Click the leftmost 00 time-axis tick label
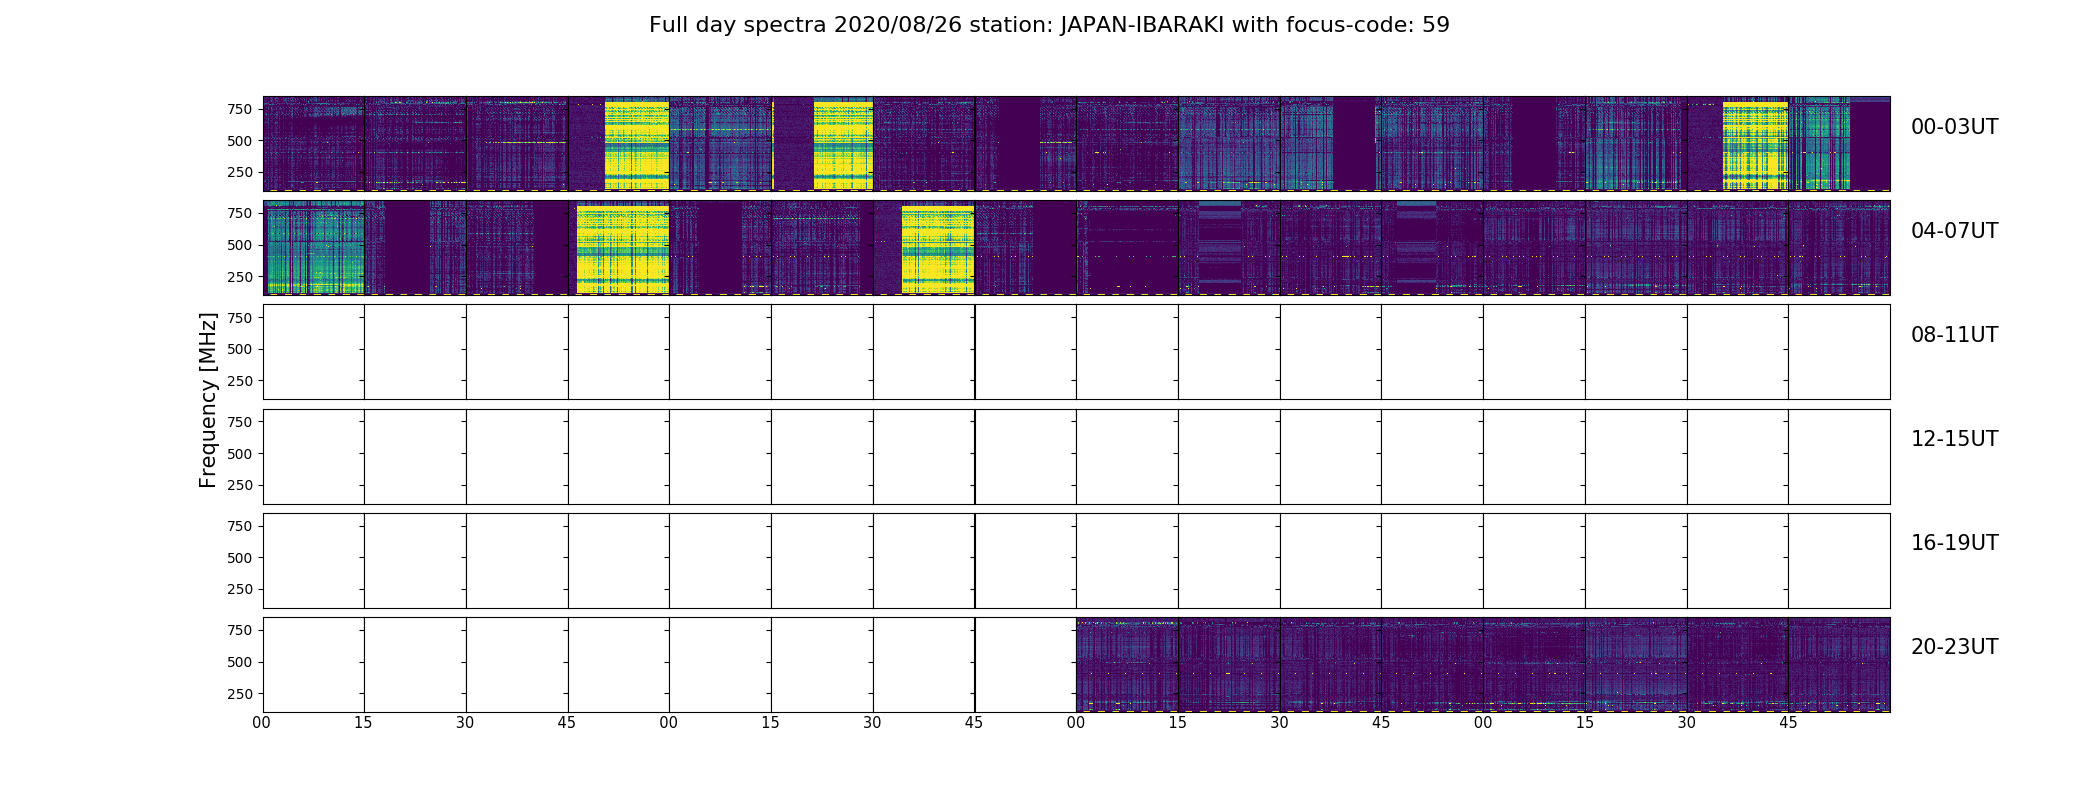 [x=262, y=723]
